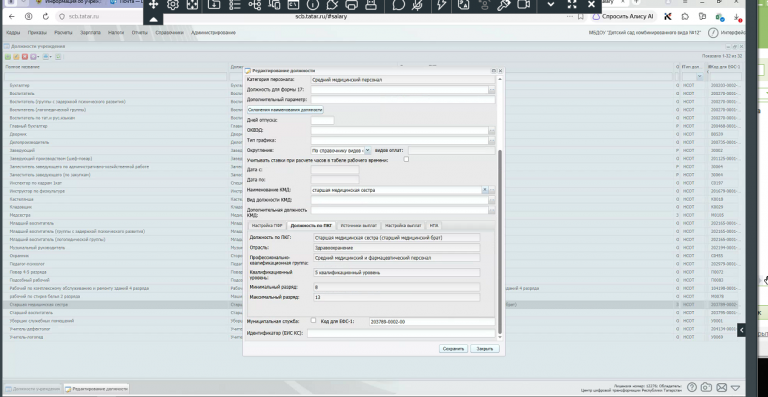Screen dimensions: 768x397
Task: Collapse overlay toolbar with the down chevron
Action: (551, 5)
